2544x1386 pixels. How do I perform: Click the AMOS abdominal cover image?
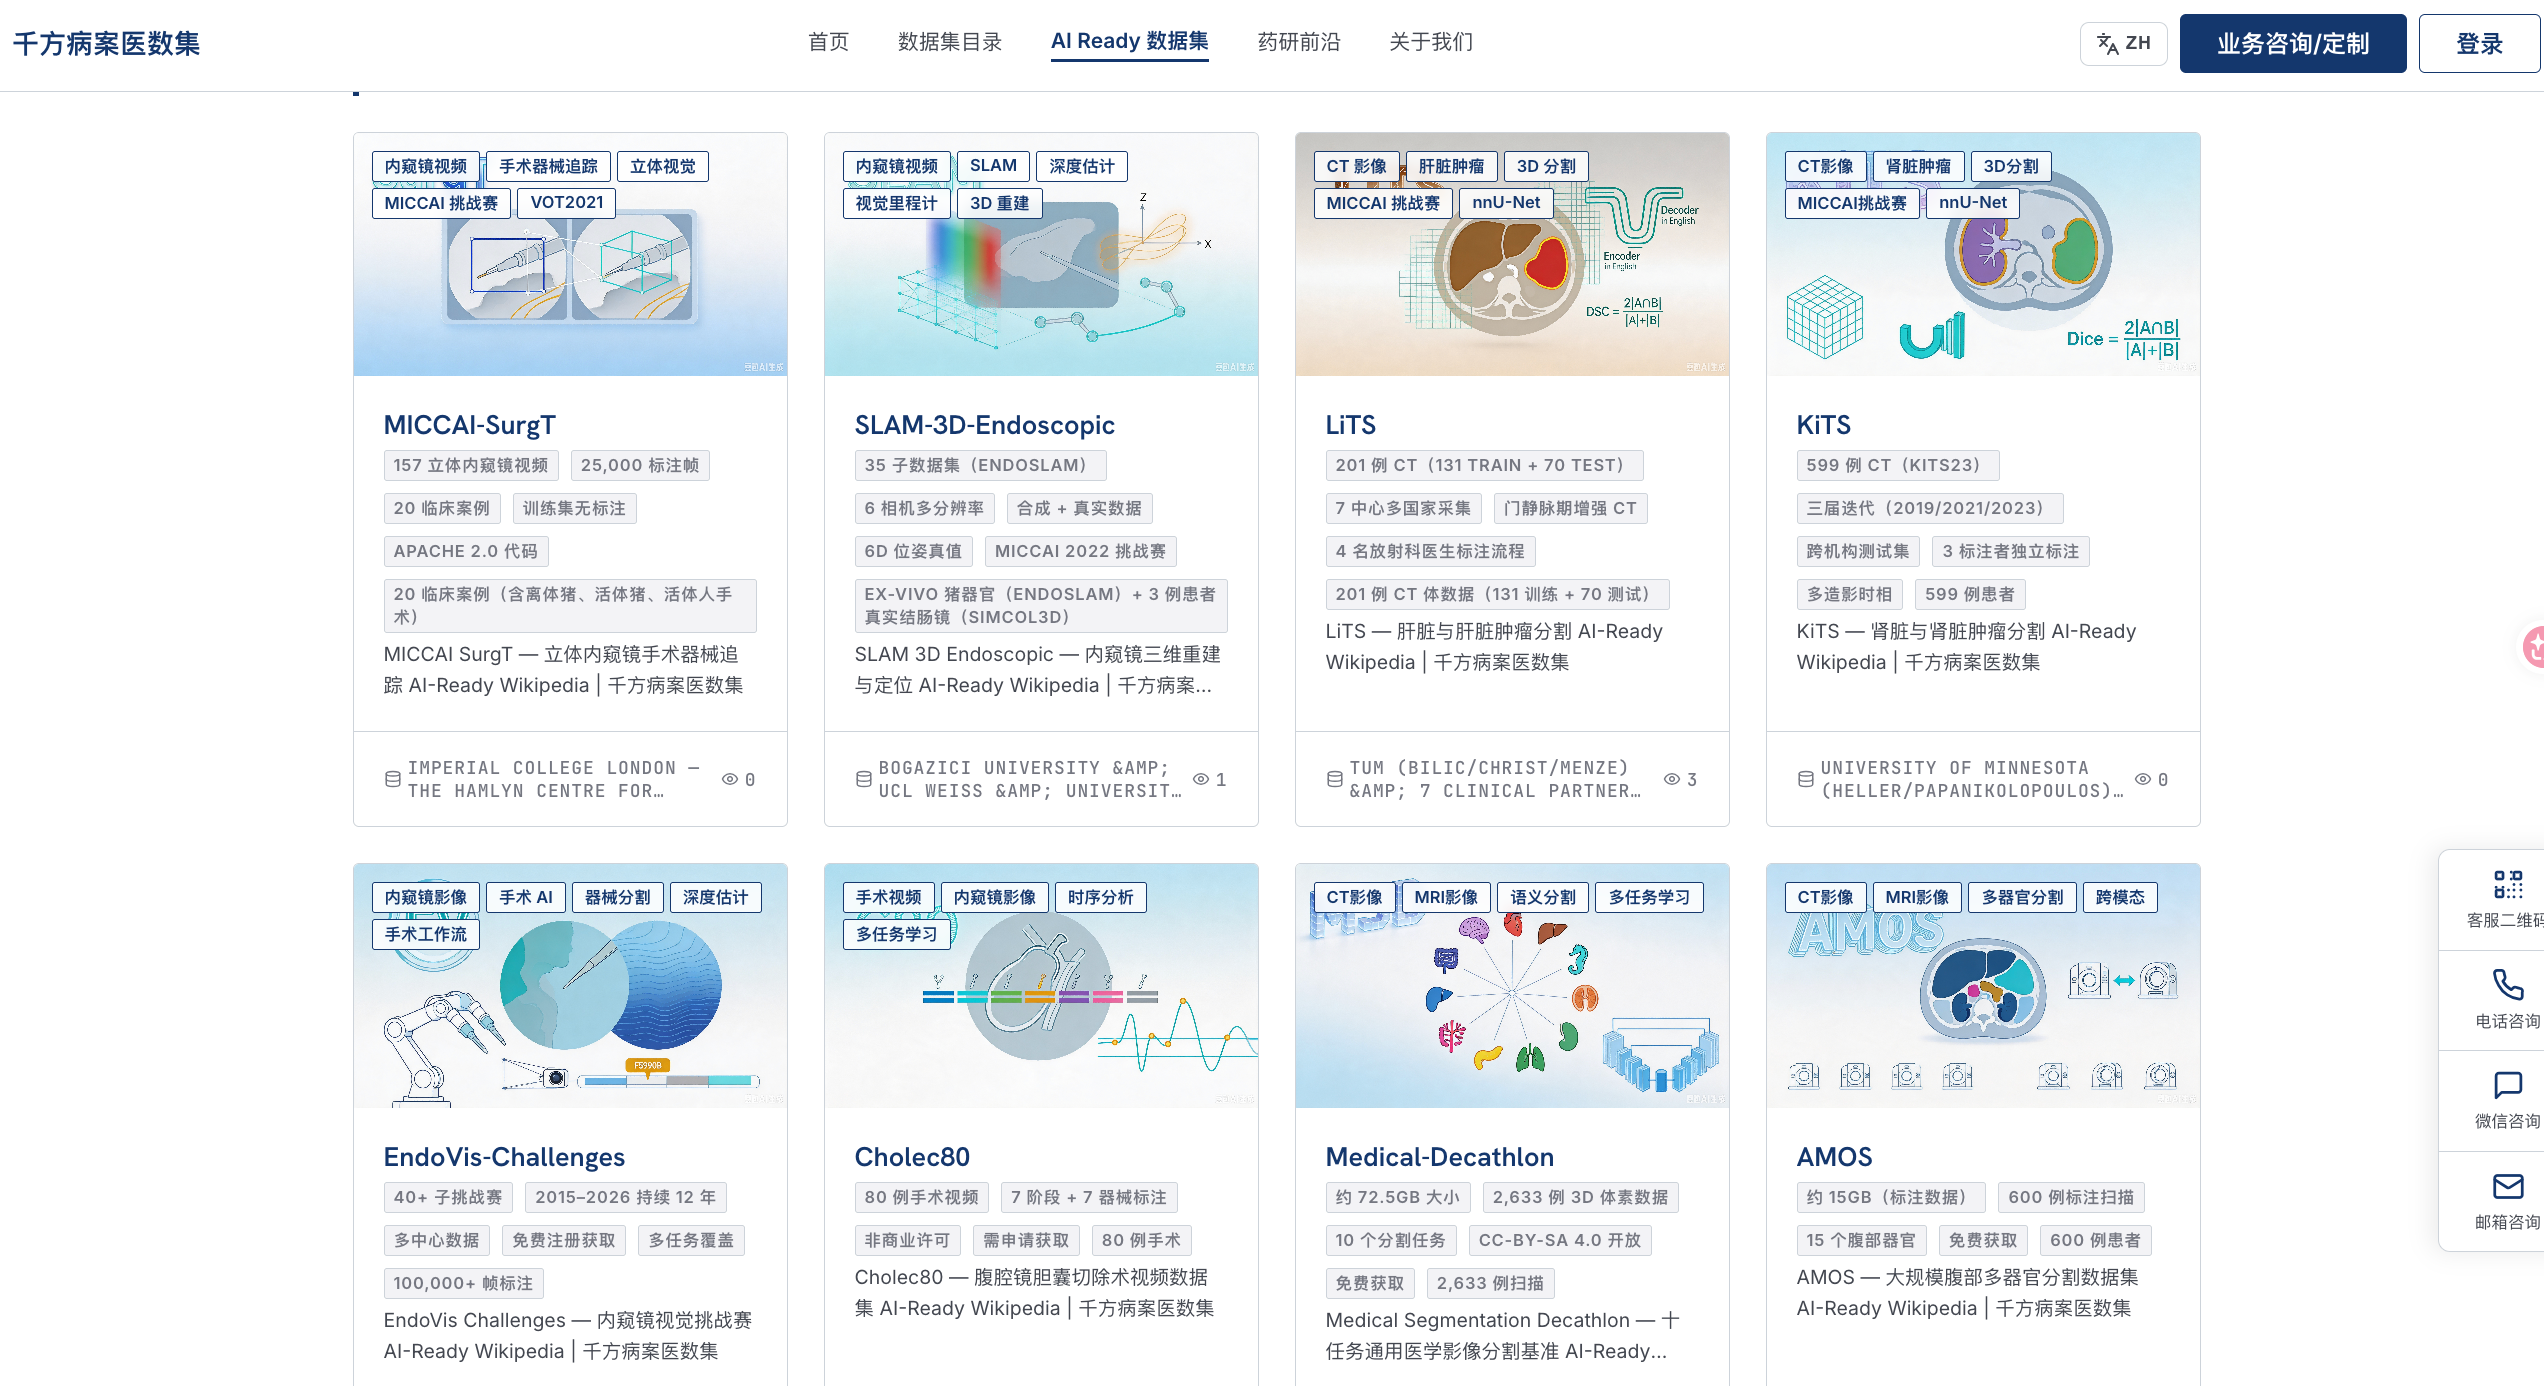pyautogui.click(x=1983, y=986)
